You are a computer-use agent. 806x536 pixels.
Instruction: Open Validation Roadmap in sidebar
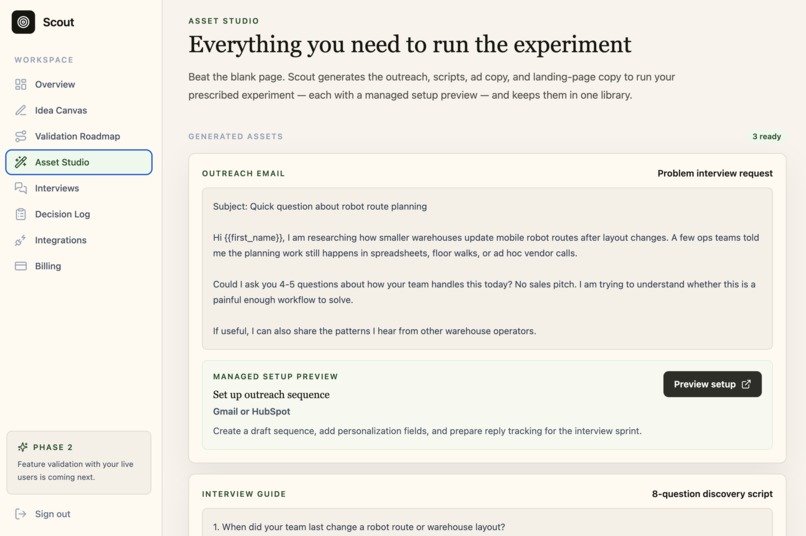tap(79, 136)
